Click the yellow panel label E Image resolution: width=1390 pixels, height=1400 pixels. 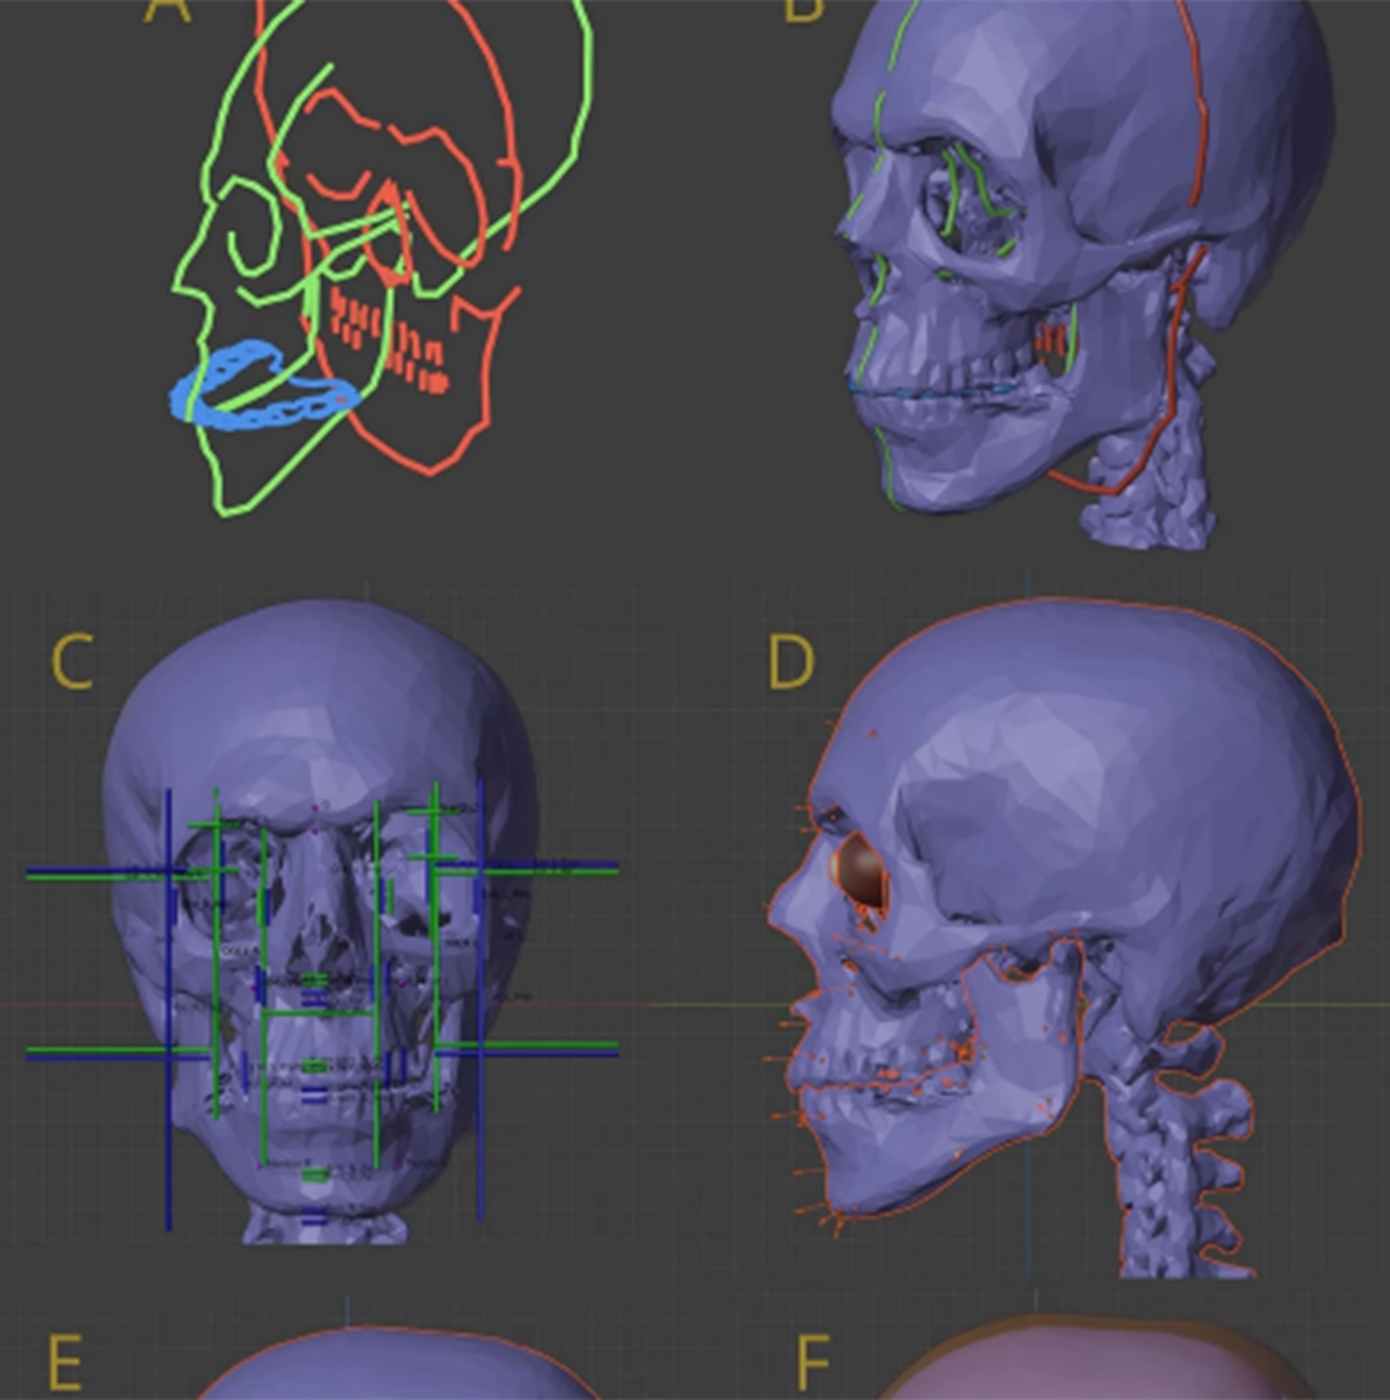point(65,1362)
